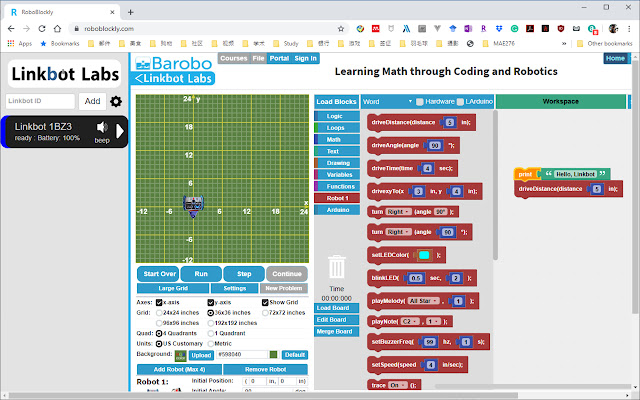Open a new browser tab
640x400 pixels.
tap(131, 12)
